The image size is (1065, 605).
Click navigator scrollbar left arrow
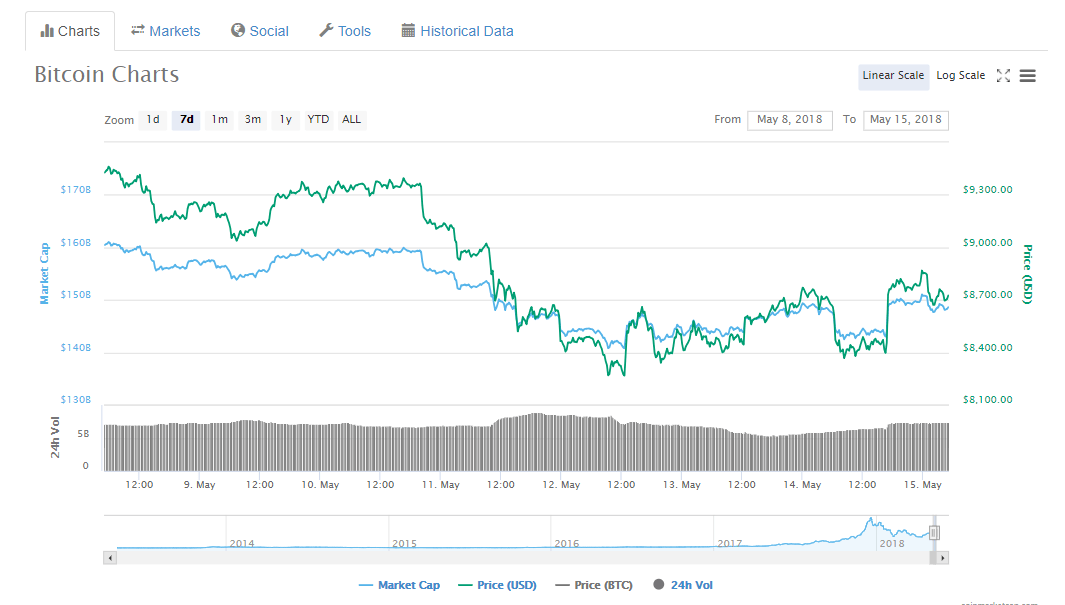[110, 557]
